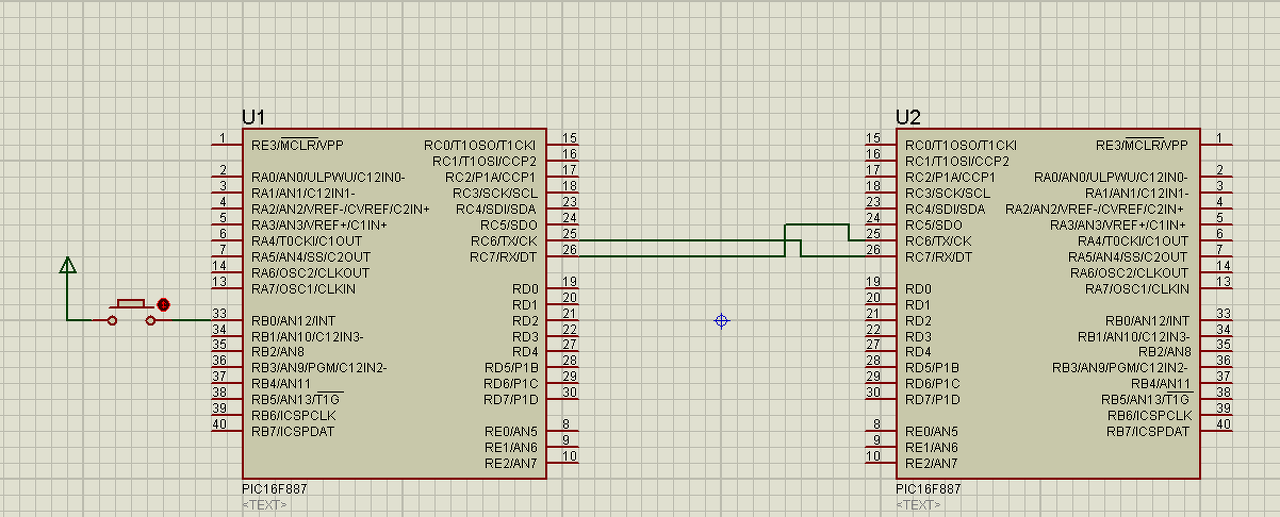This screenshot has width=1280, height=517.
Task: Select pin number 25 on U2
Action: coord(873,234)
